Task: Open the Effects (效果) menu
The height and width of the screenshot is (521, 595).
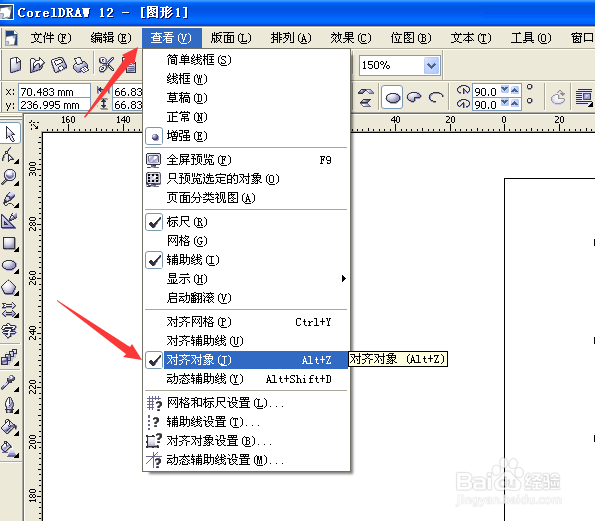Action: 351,38
